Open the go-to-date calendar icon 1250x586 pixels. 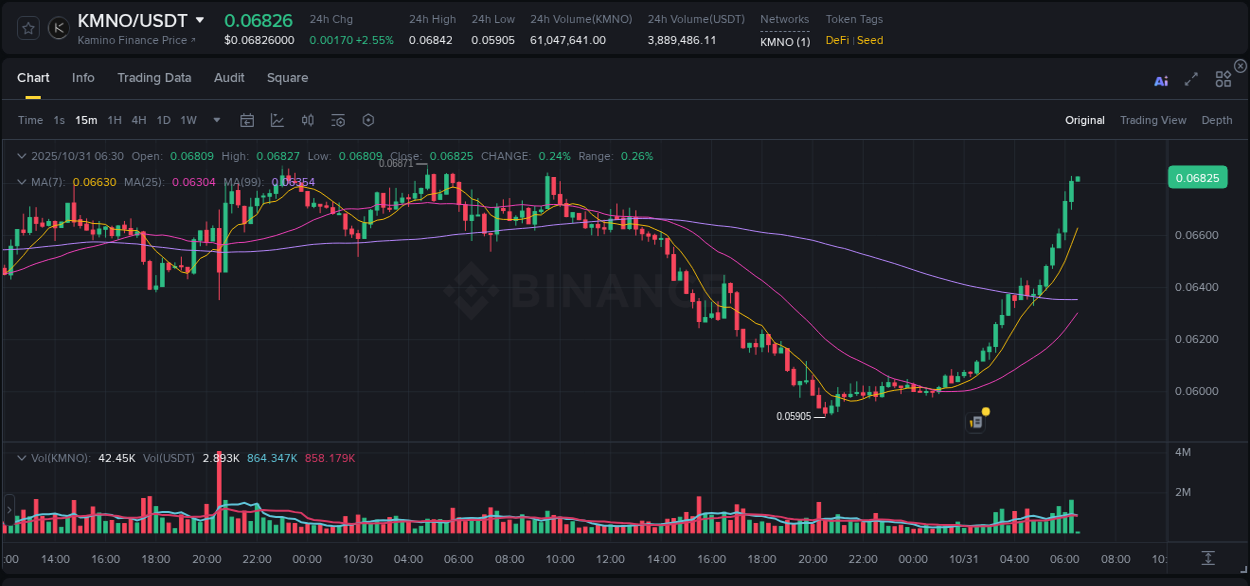(x=247, y=120)
